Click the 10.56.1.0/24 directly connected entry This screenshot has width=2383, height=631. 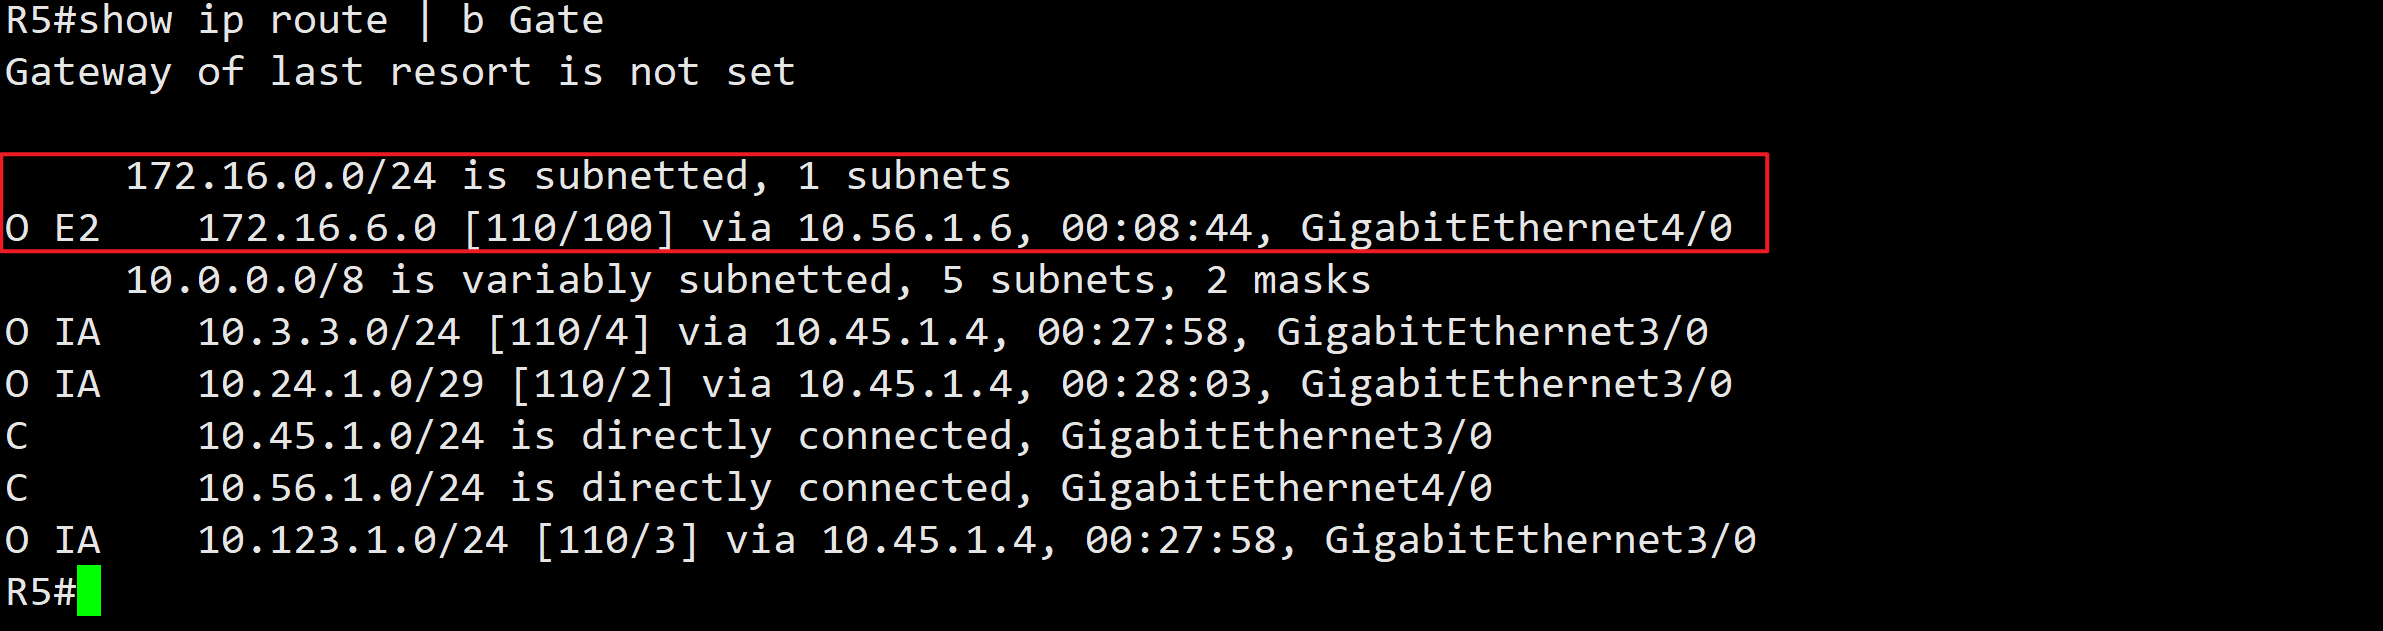pos(844,489)
